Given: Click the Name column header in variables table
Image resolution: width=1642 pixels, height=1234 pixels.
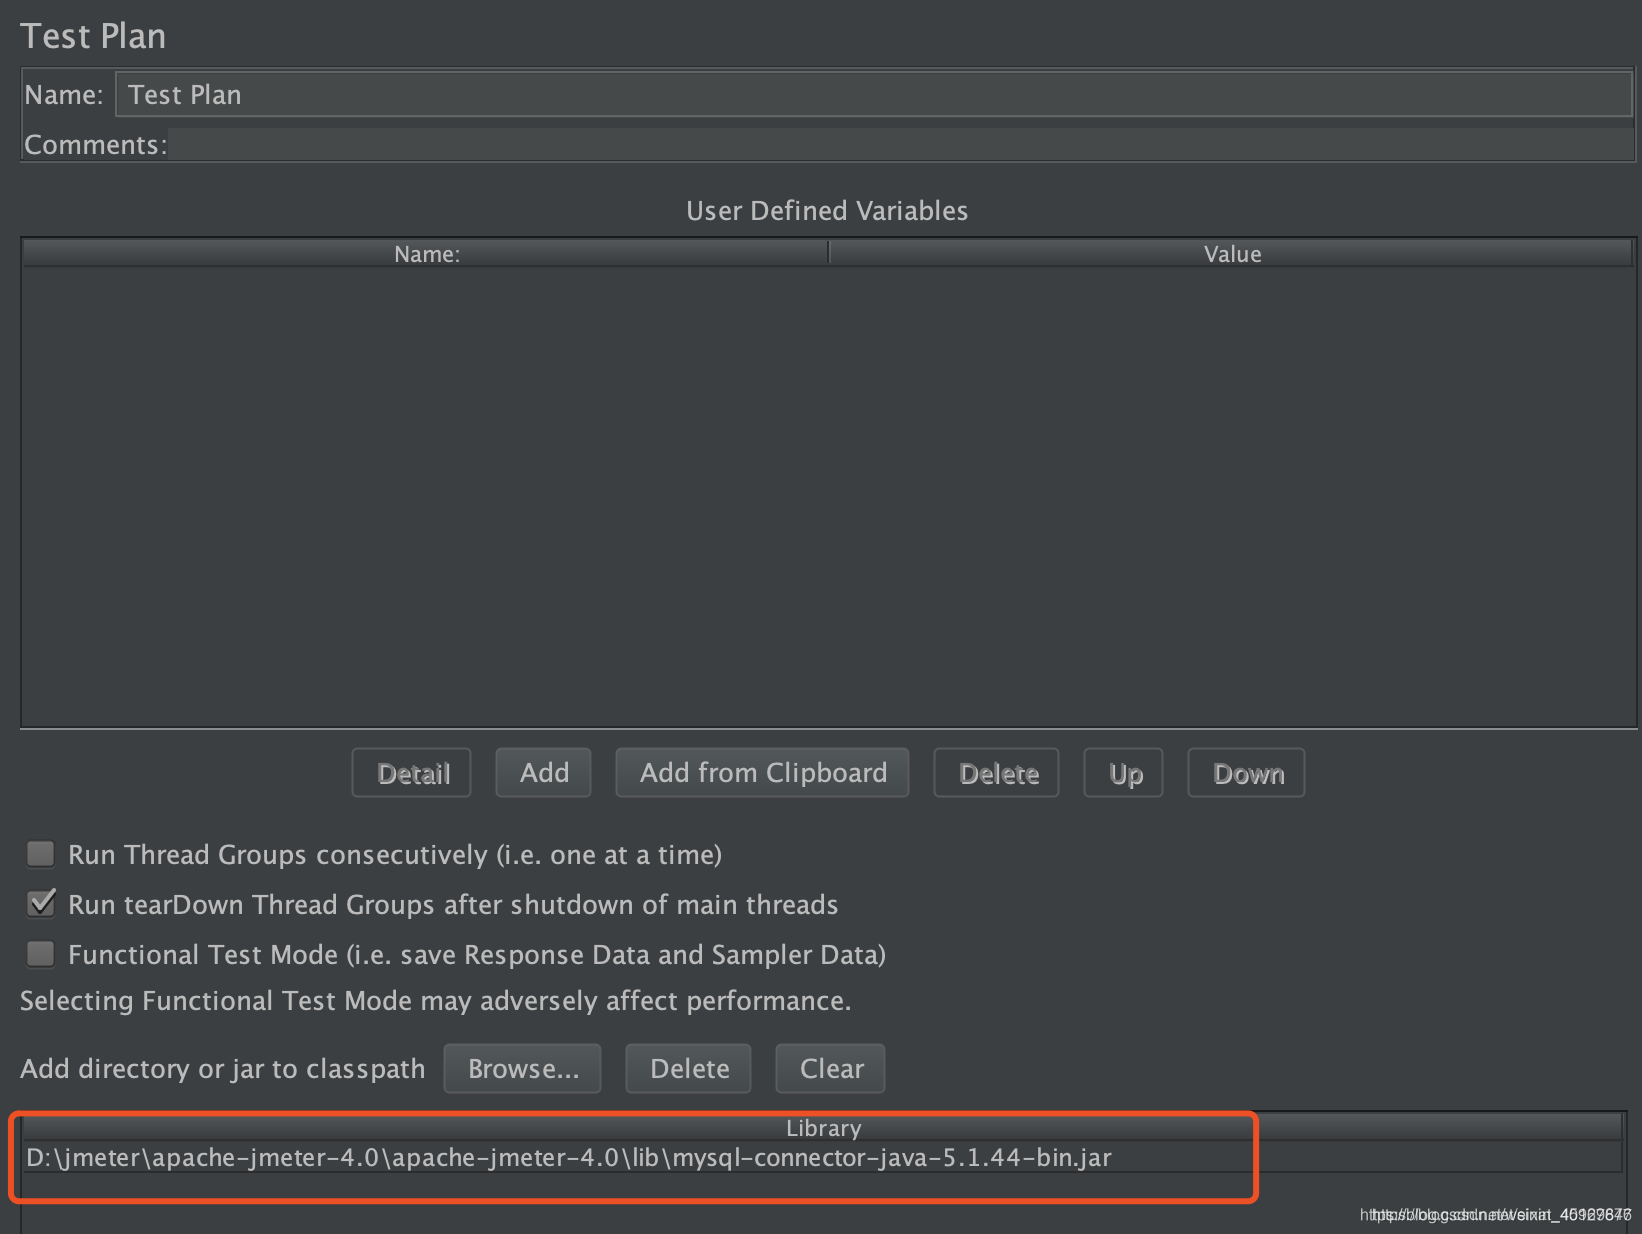Looking at the screenshot, I should point(426,254).
